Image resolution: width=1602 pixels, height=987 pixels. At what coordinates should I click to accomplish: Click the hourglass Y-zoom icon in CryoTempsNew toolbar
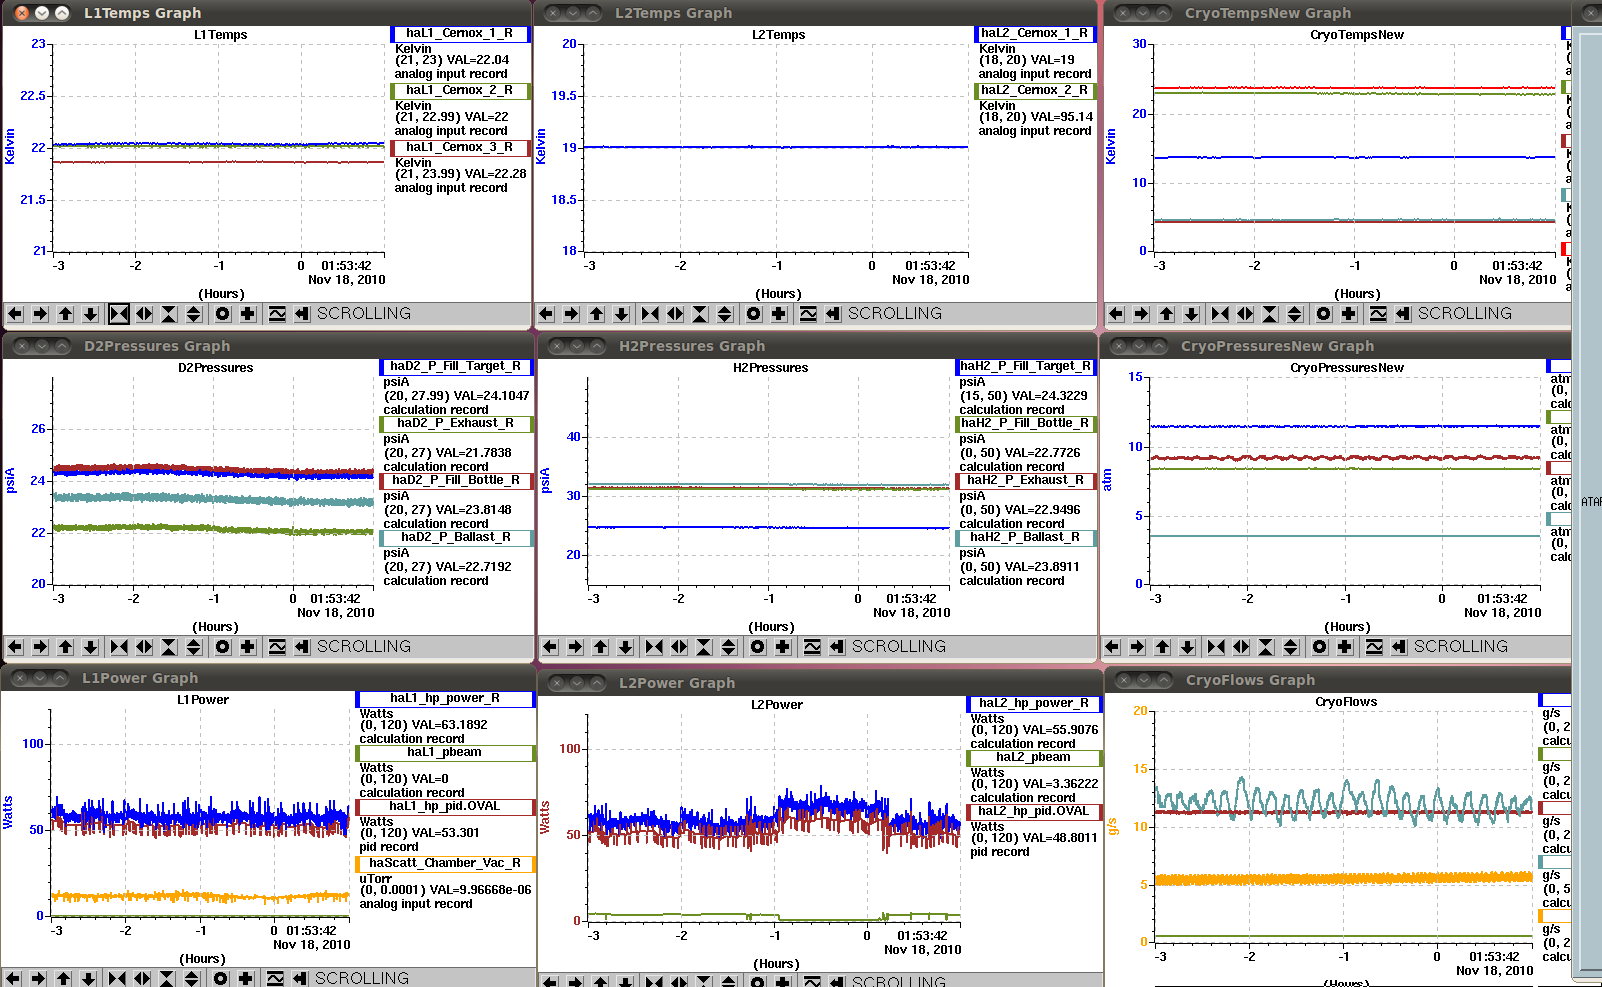(x=1270, y=314)
